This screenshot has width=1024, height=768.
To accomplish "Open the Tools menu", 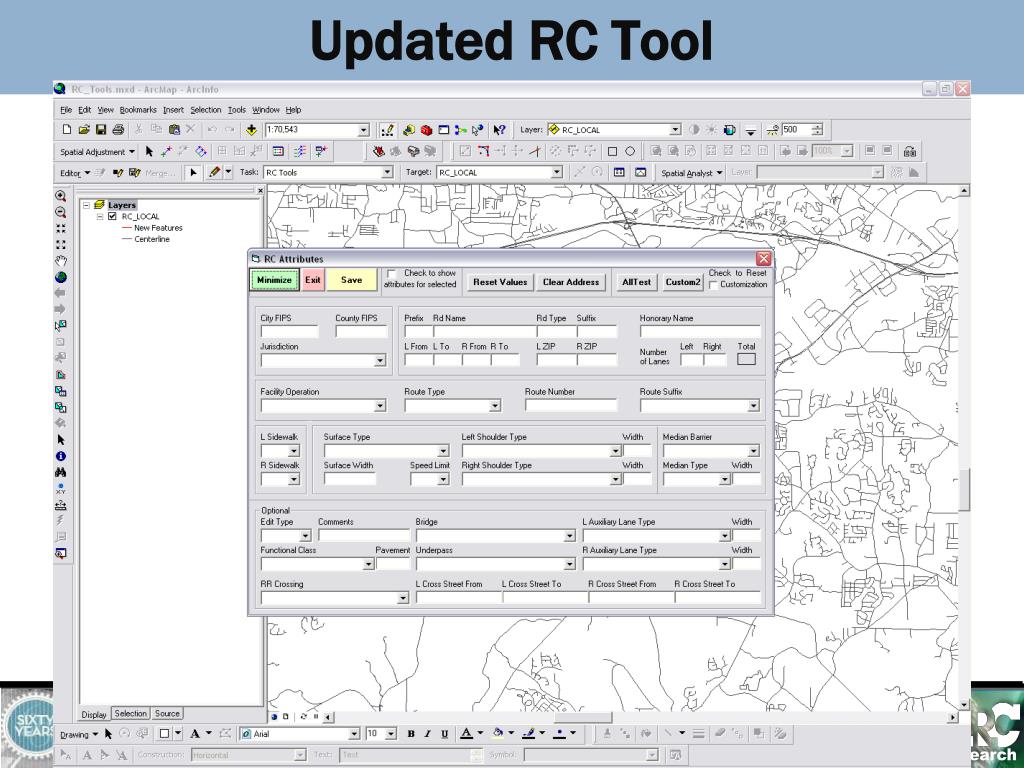I will [x=236, y=110].
